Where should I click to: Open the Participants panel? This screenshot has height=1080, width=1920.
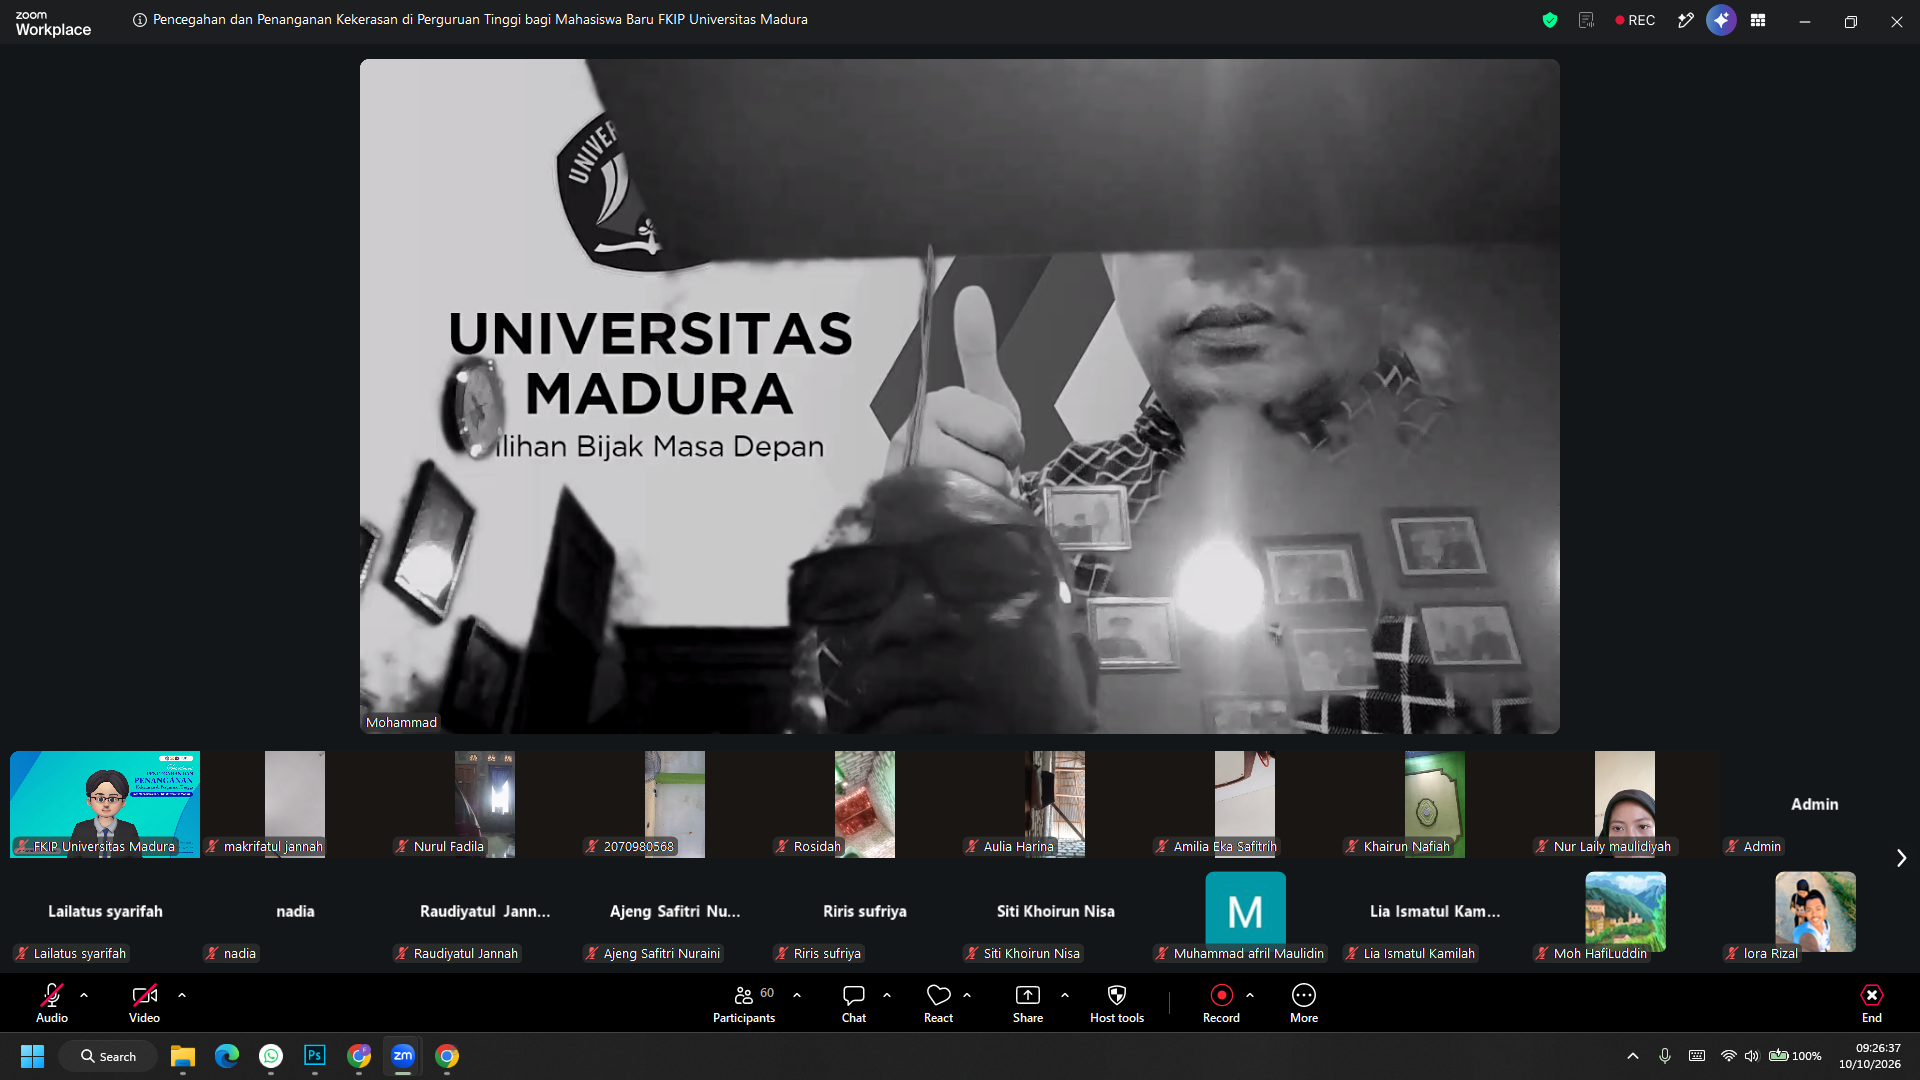coord(744,1003)
